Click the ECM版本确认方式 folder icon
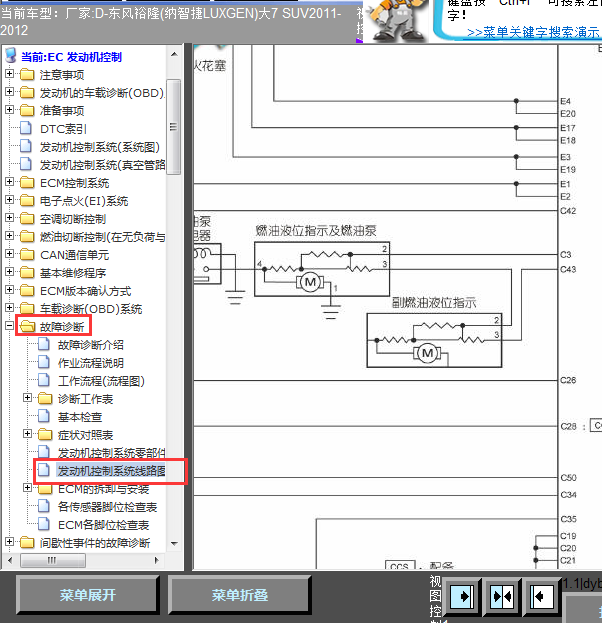 tap(27, 290)
